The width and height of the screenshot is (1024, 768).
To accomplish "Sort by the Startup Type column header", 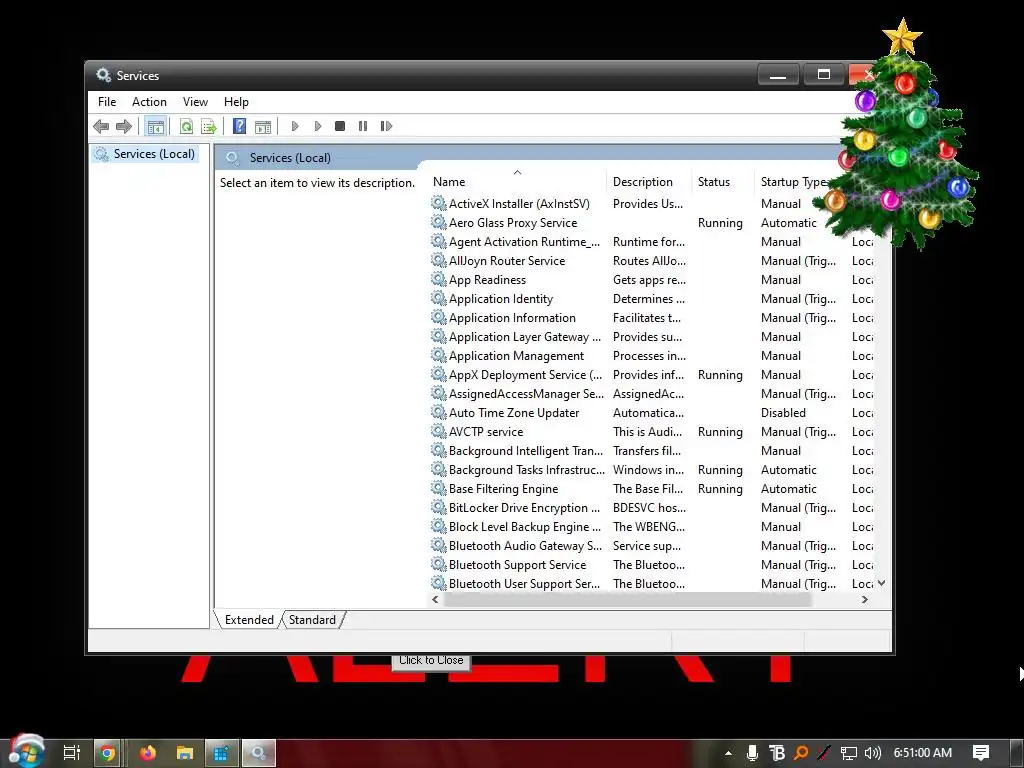I will tap(793, 182).
